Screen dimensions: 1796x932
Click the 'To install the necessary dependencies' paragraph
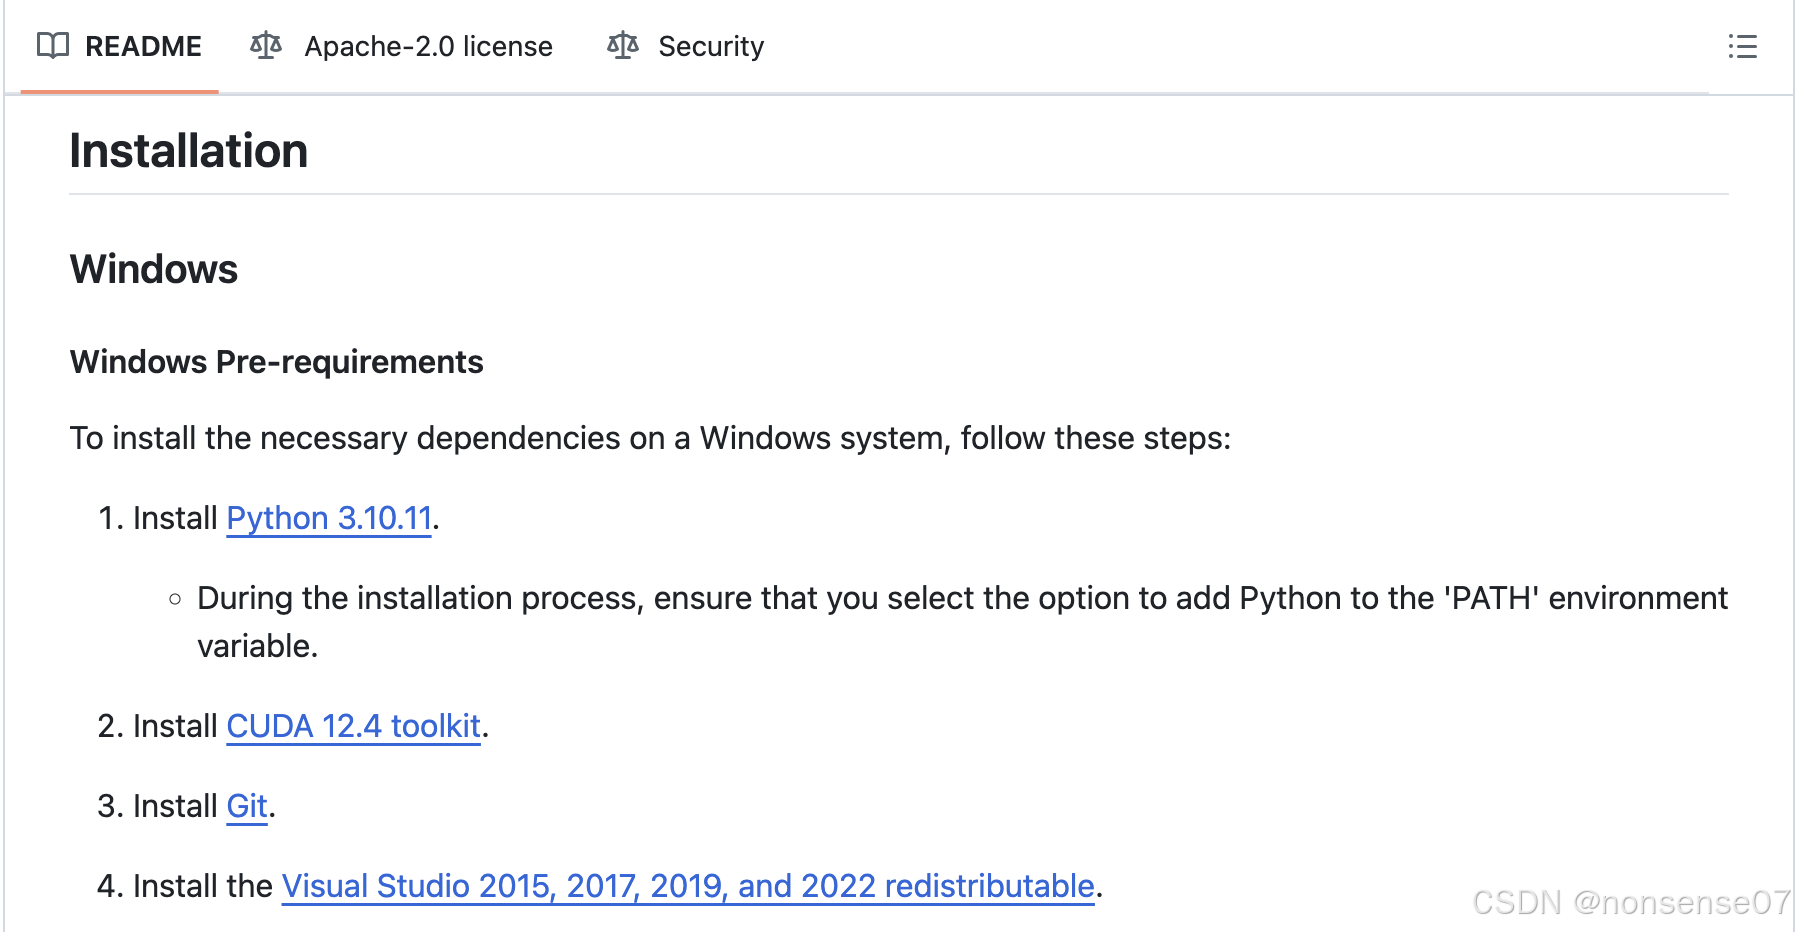click(x=650, y=438)
